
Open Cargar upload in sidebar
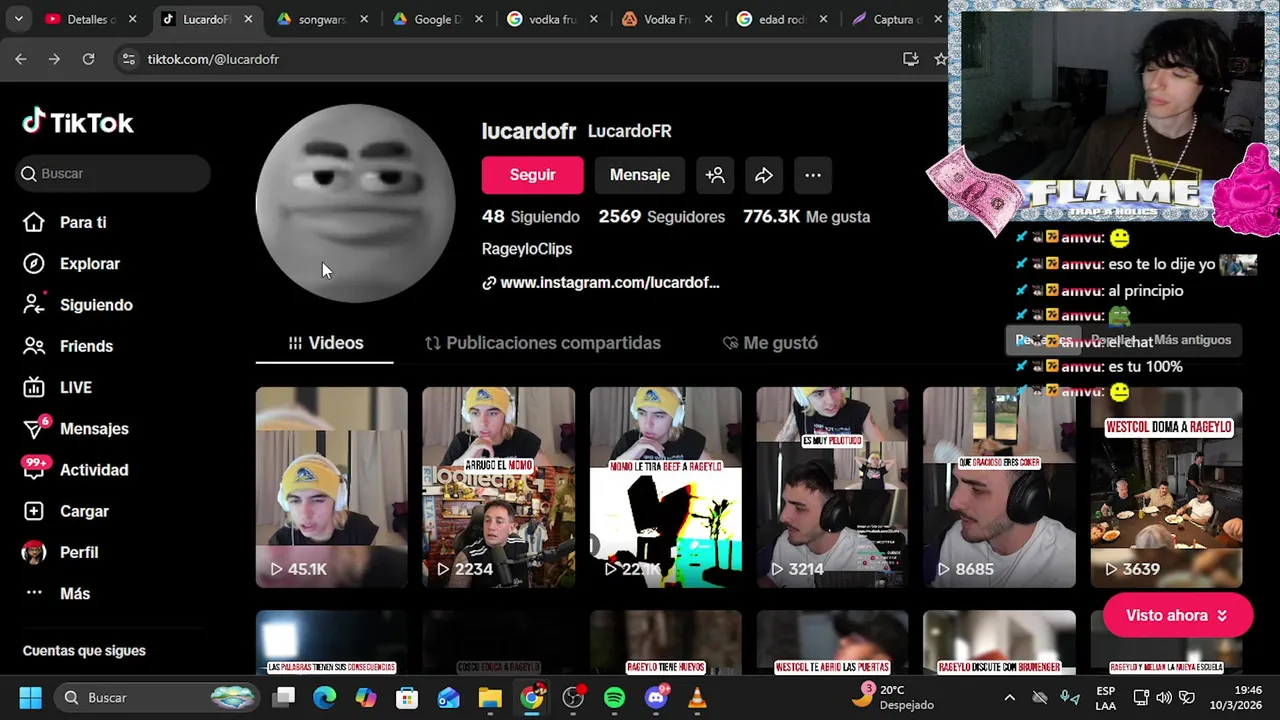coord(66,511)
